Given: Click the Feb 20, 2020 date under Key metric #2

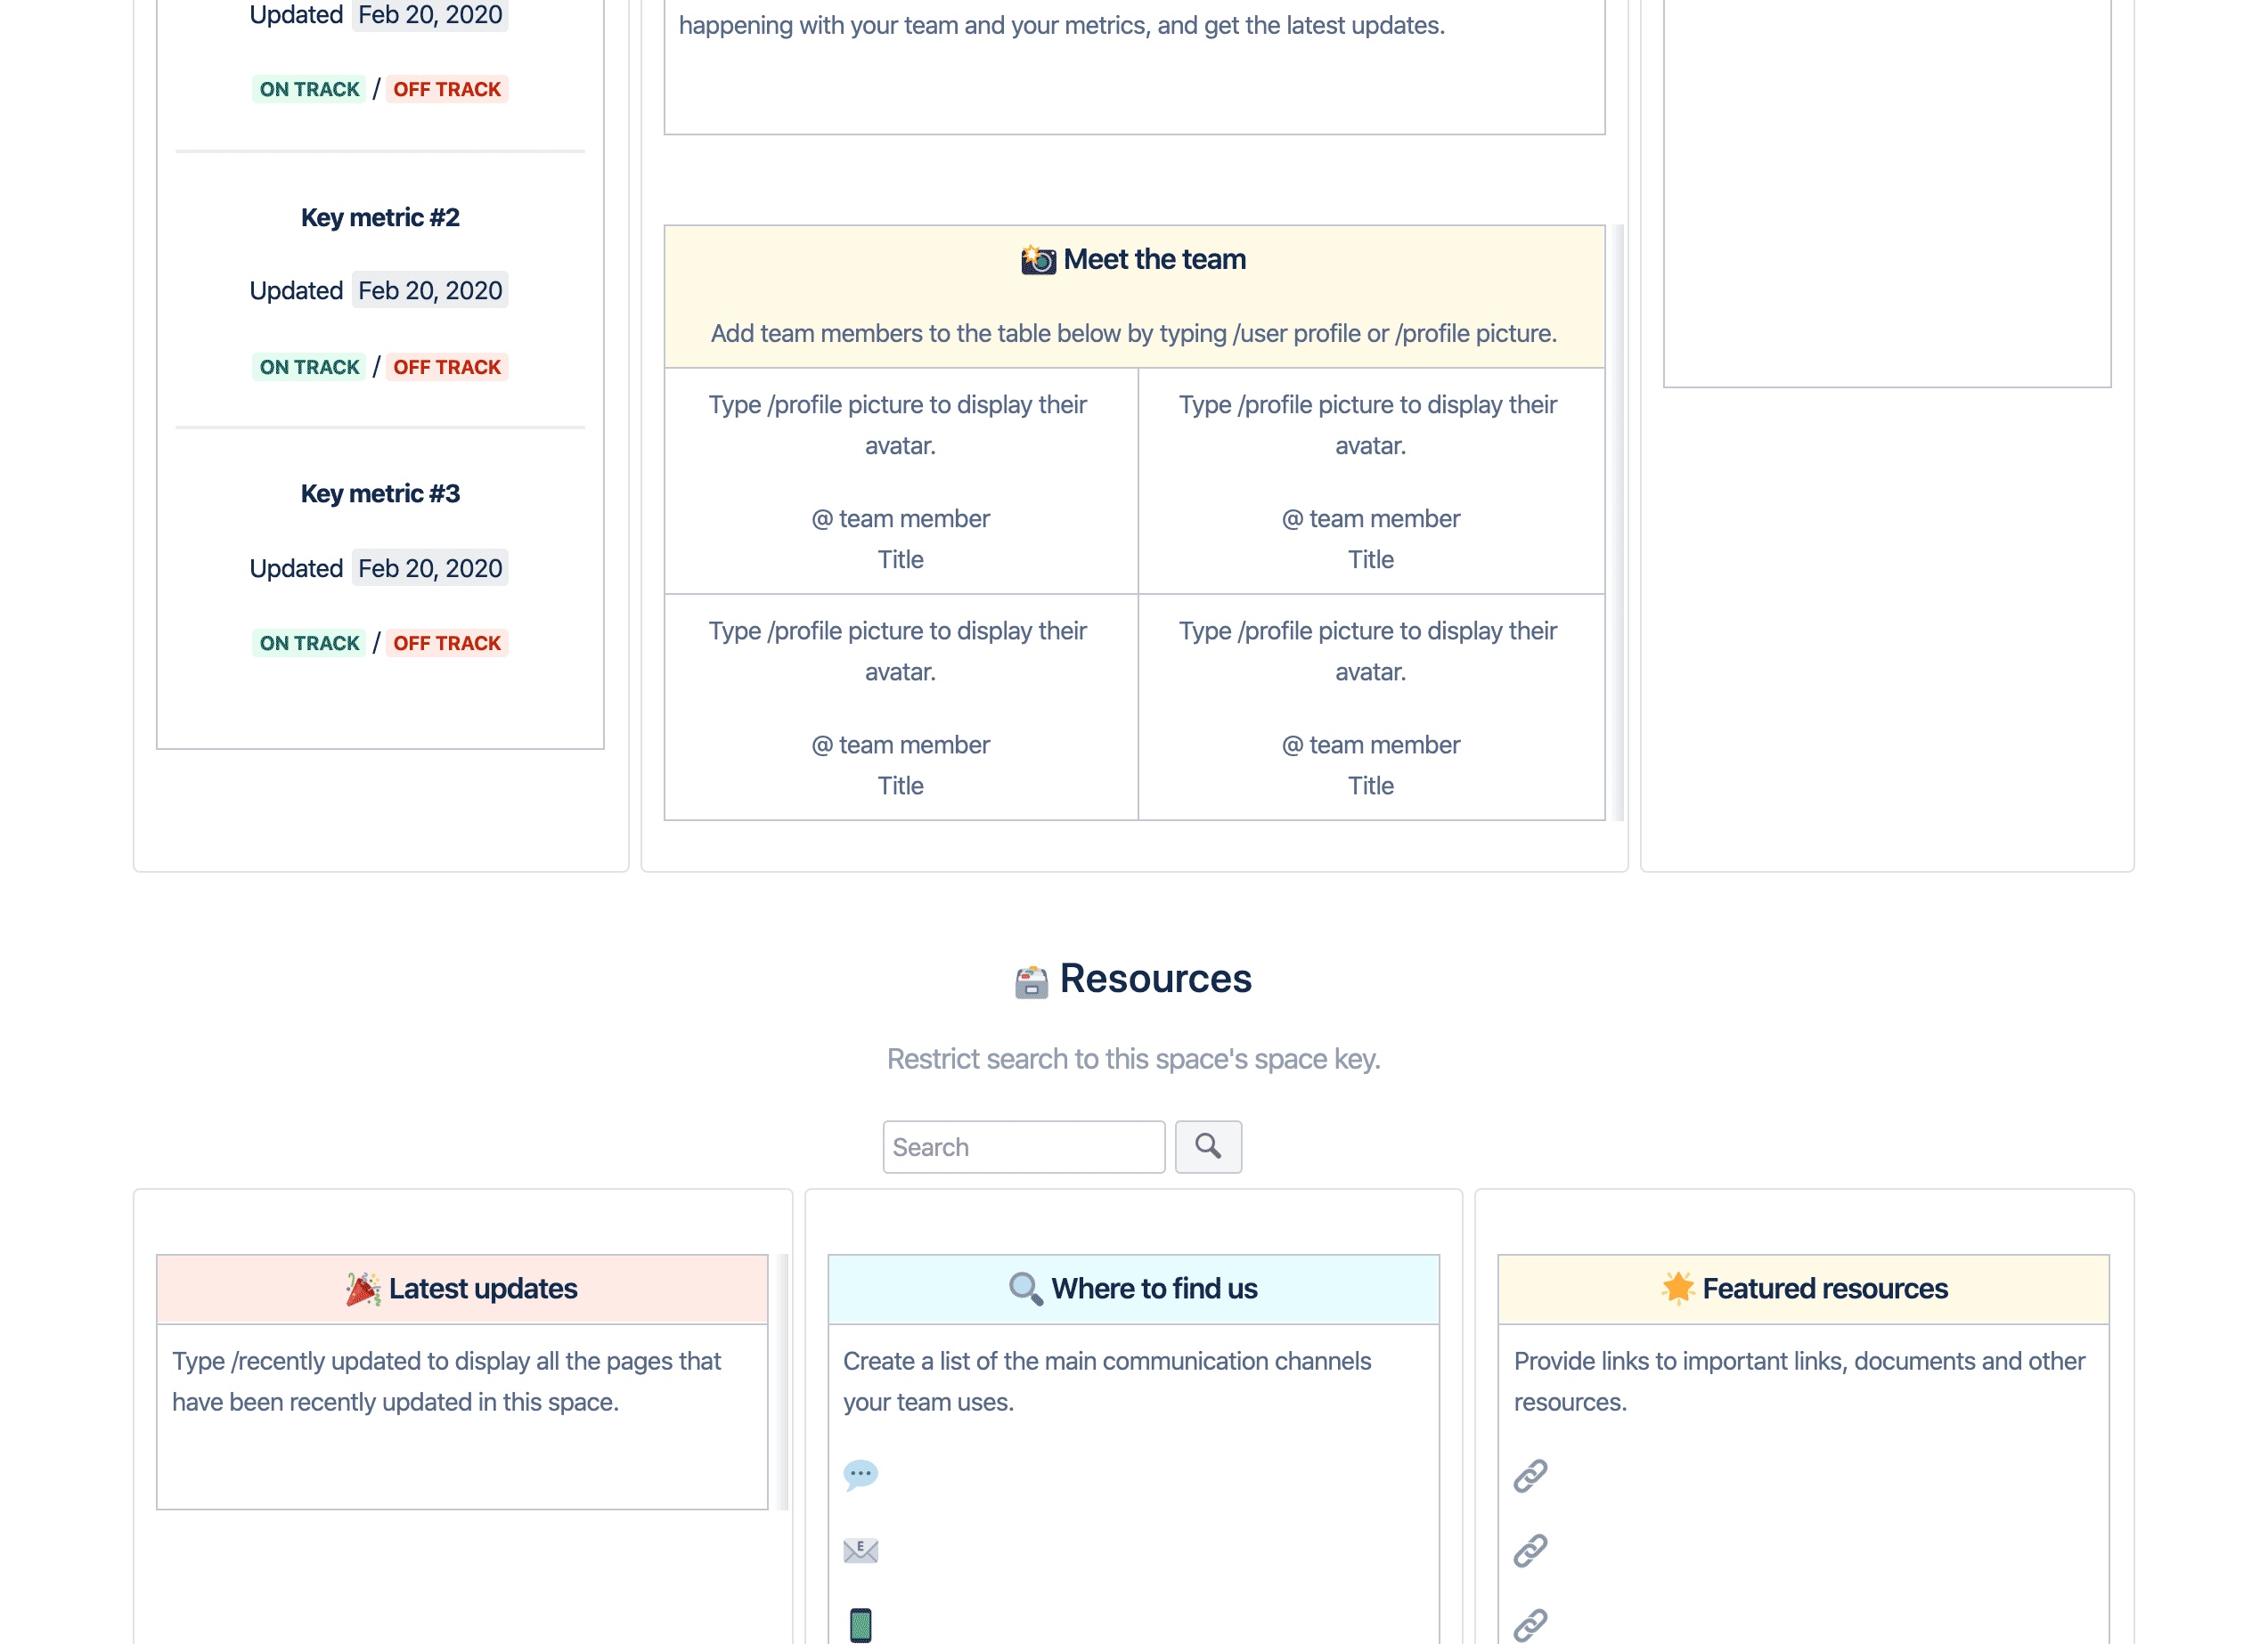Looking at the screenshot, I should pyautogui.click(x=430, y=290).
